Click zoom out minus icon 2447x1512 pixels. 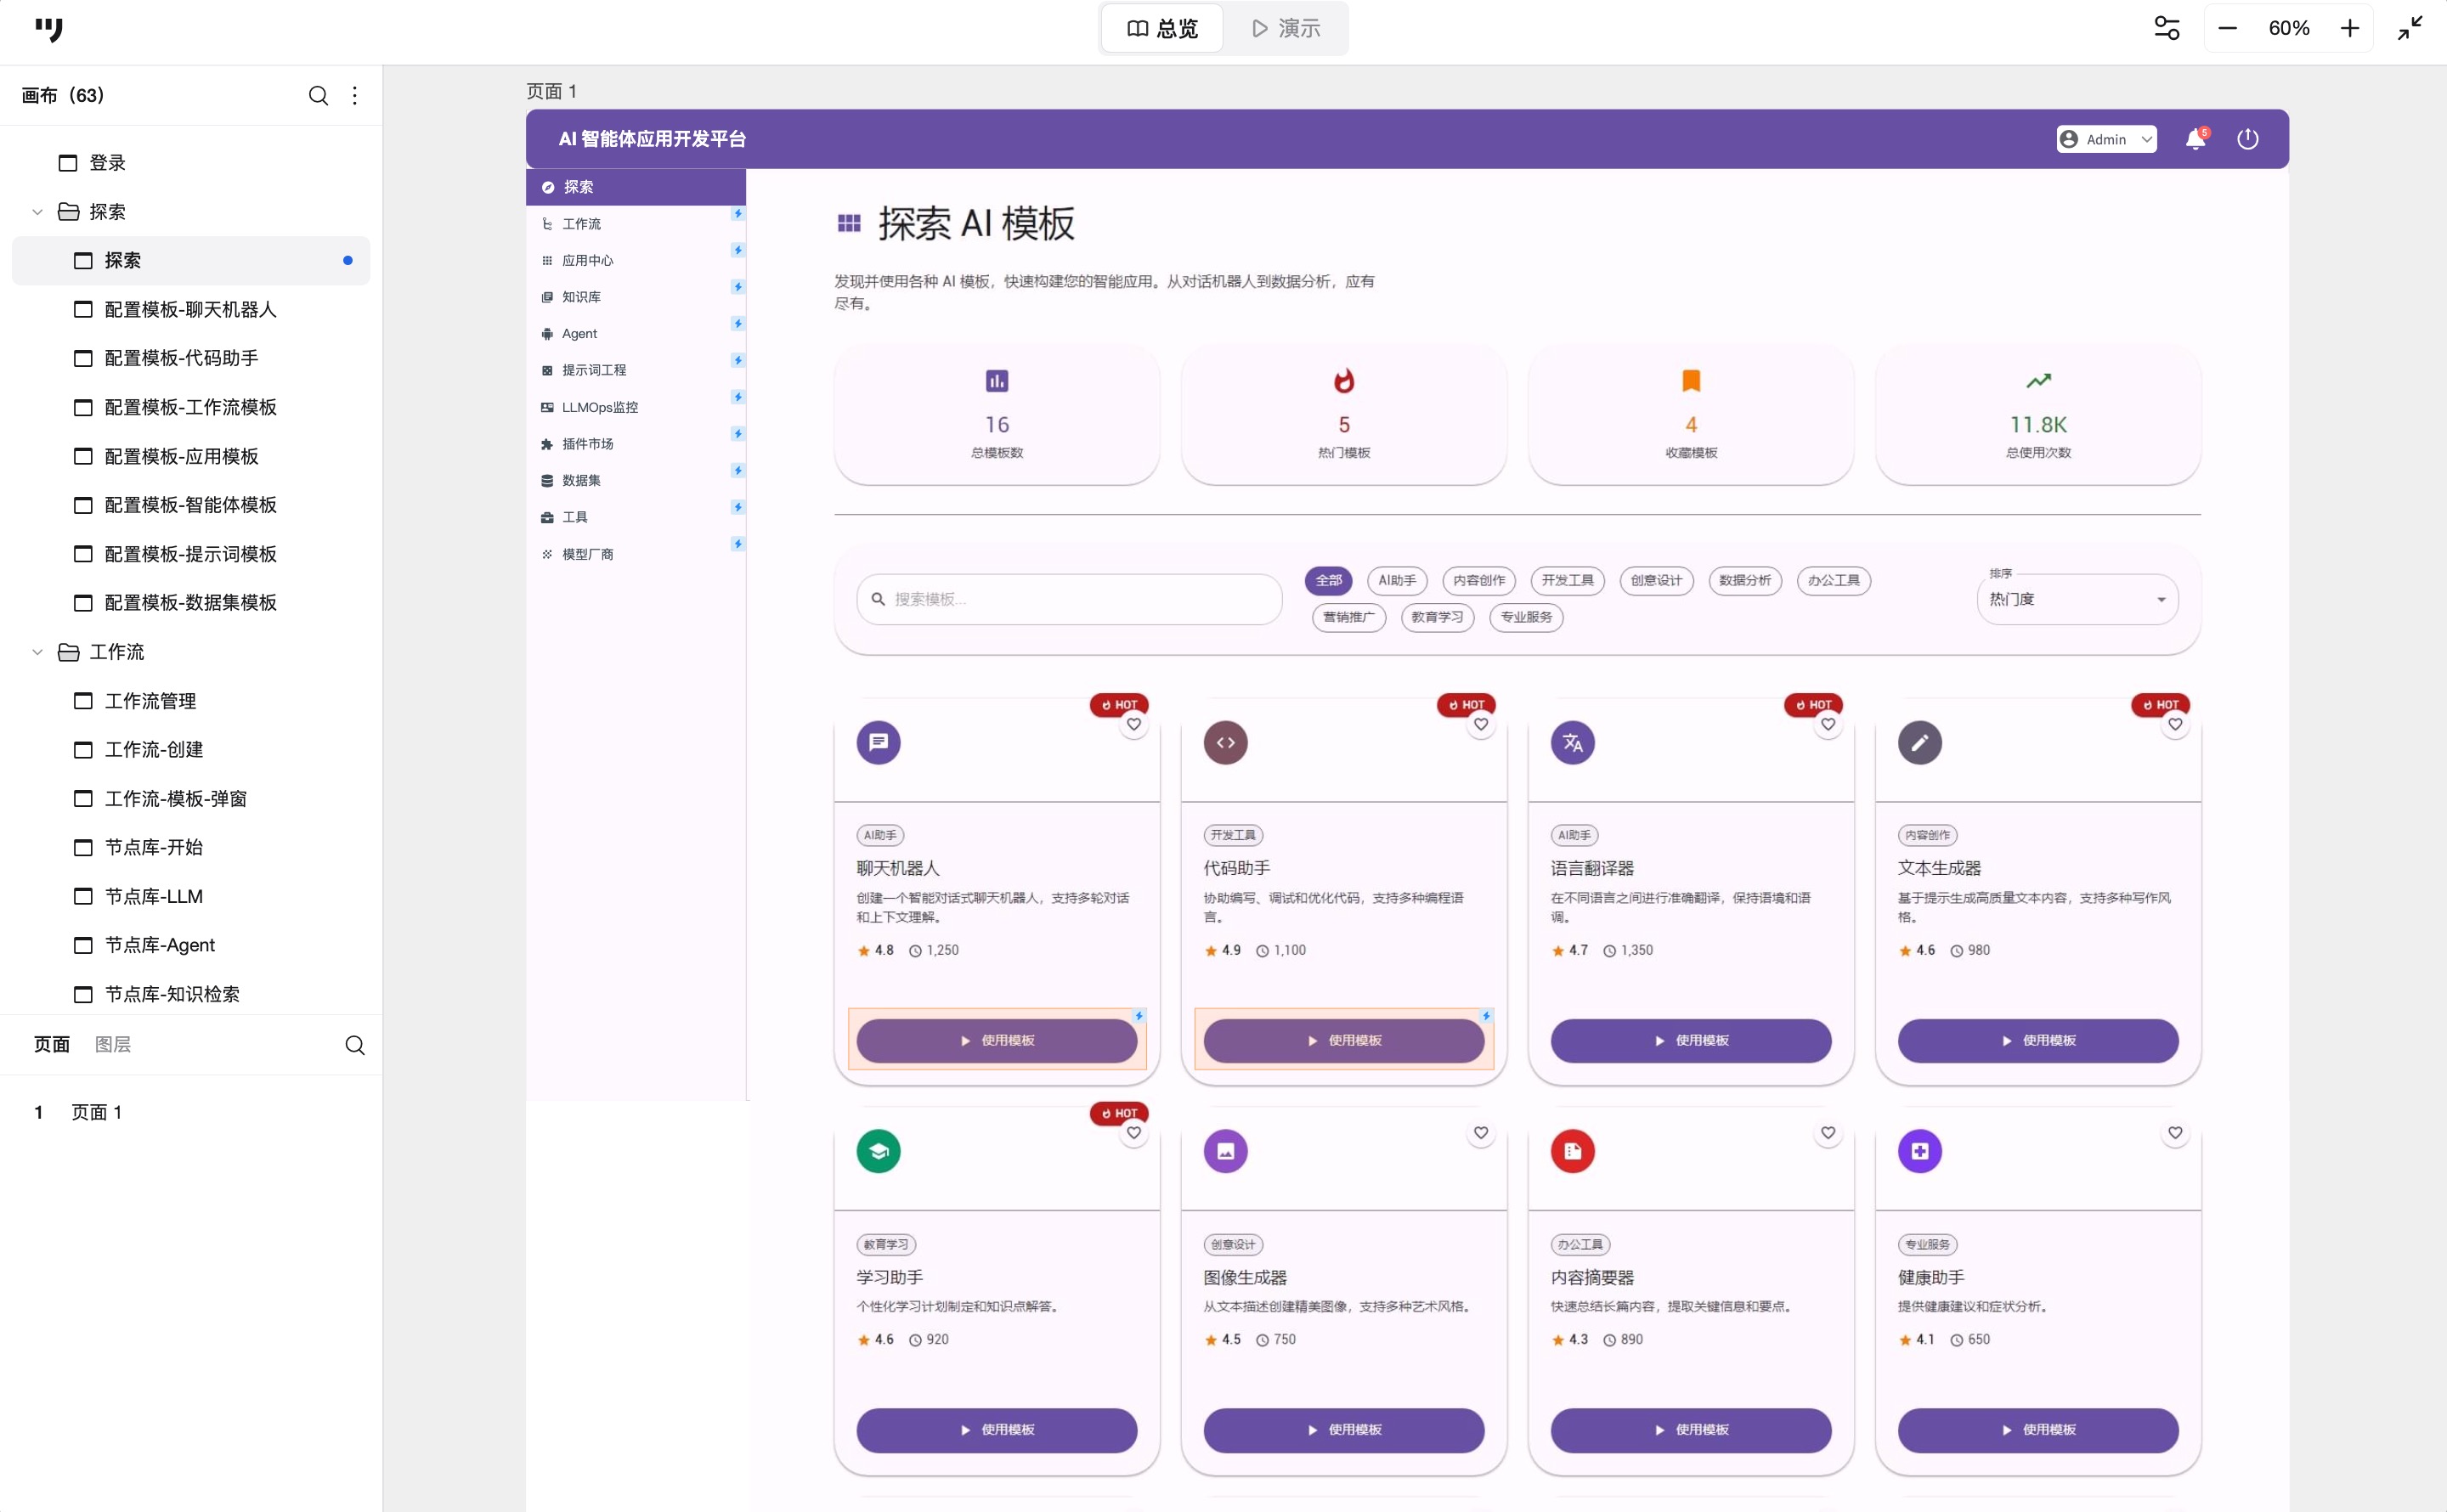(x=2227, y=28)
